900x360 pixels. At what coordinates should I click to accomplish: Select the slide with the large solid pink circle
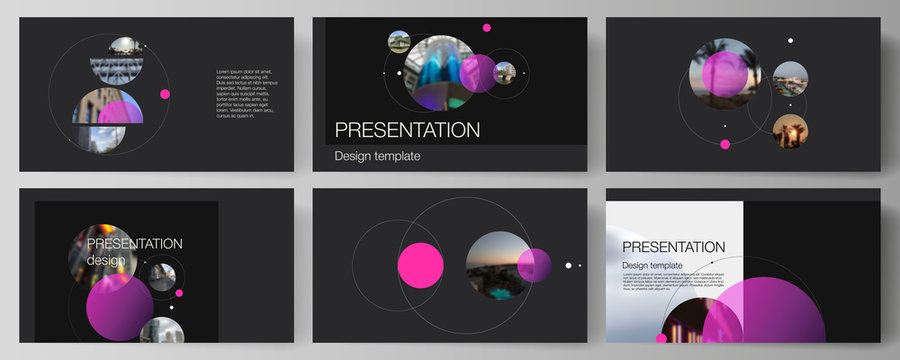point(450,265)
